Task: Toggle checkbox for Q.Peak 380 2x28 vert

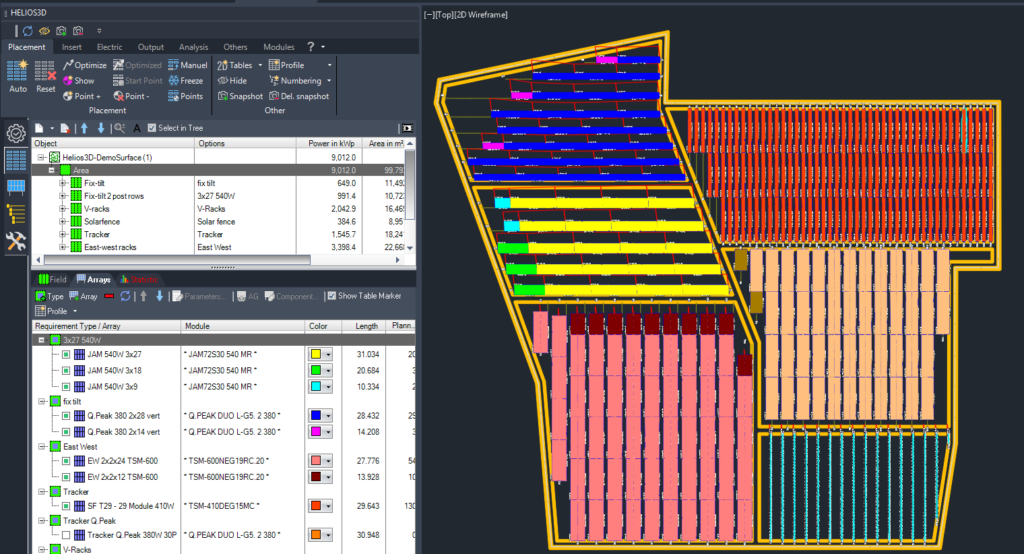Action: point(66,416)
